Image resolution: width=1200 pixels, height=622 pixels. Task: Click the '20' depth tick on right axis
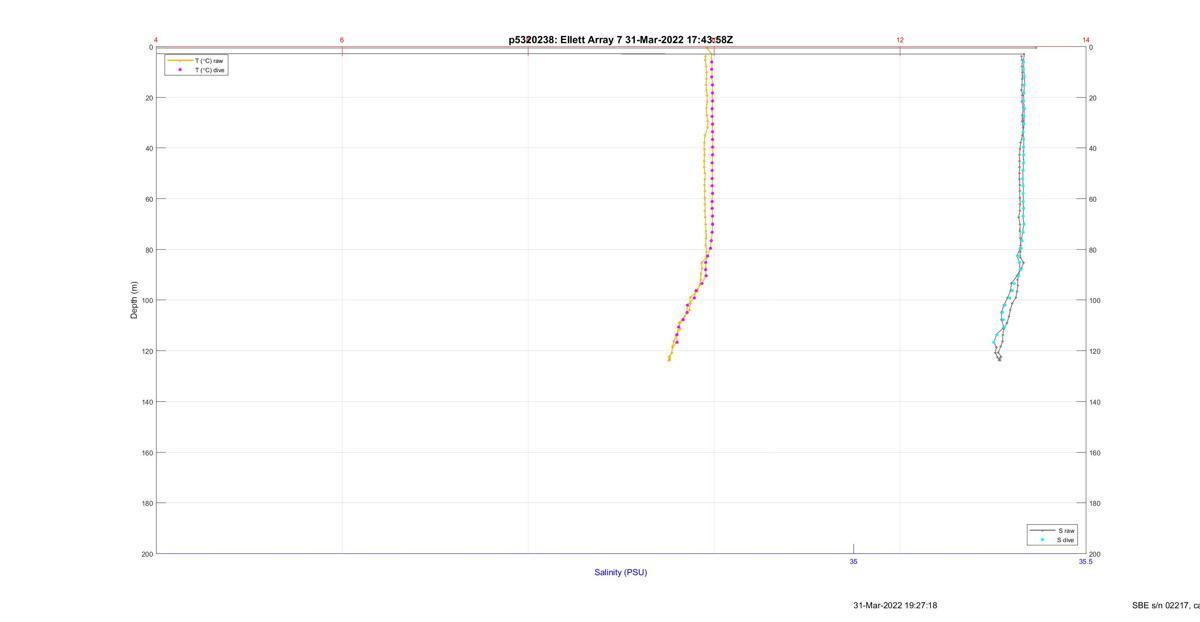(x=1093, y=98)
